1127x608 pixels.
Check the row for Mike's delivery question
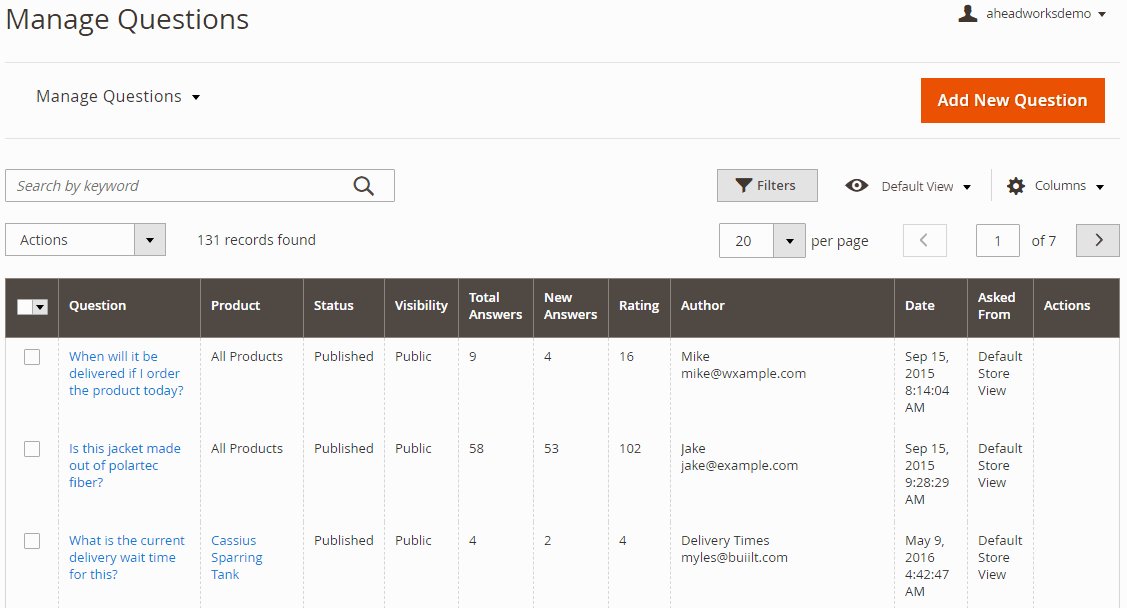tap(32, 357)
